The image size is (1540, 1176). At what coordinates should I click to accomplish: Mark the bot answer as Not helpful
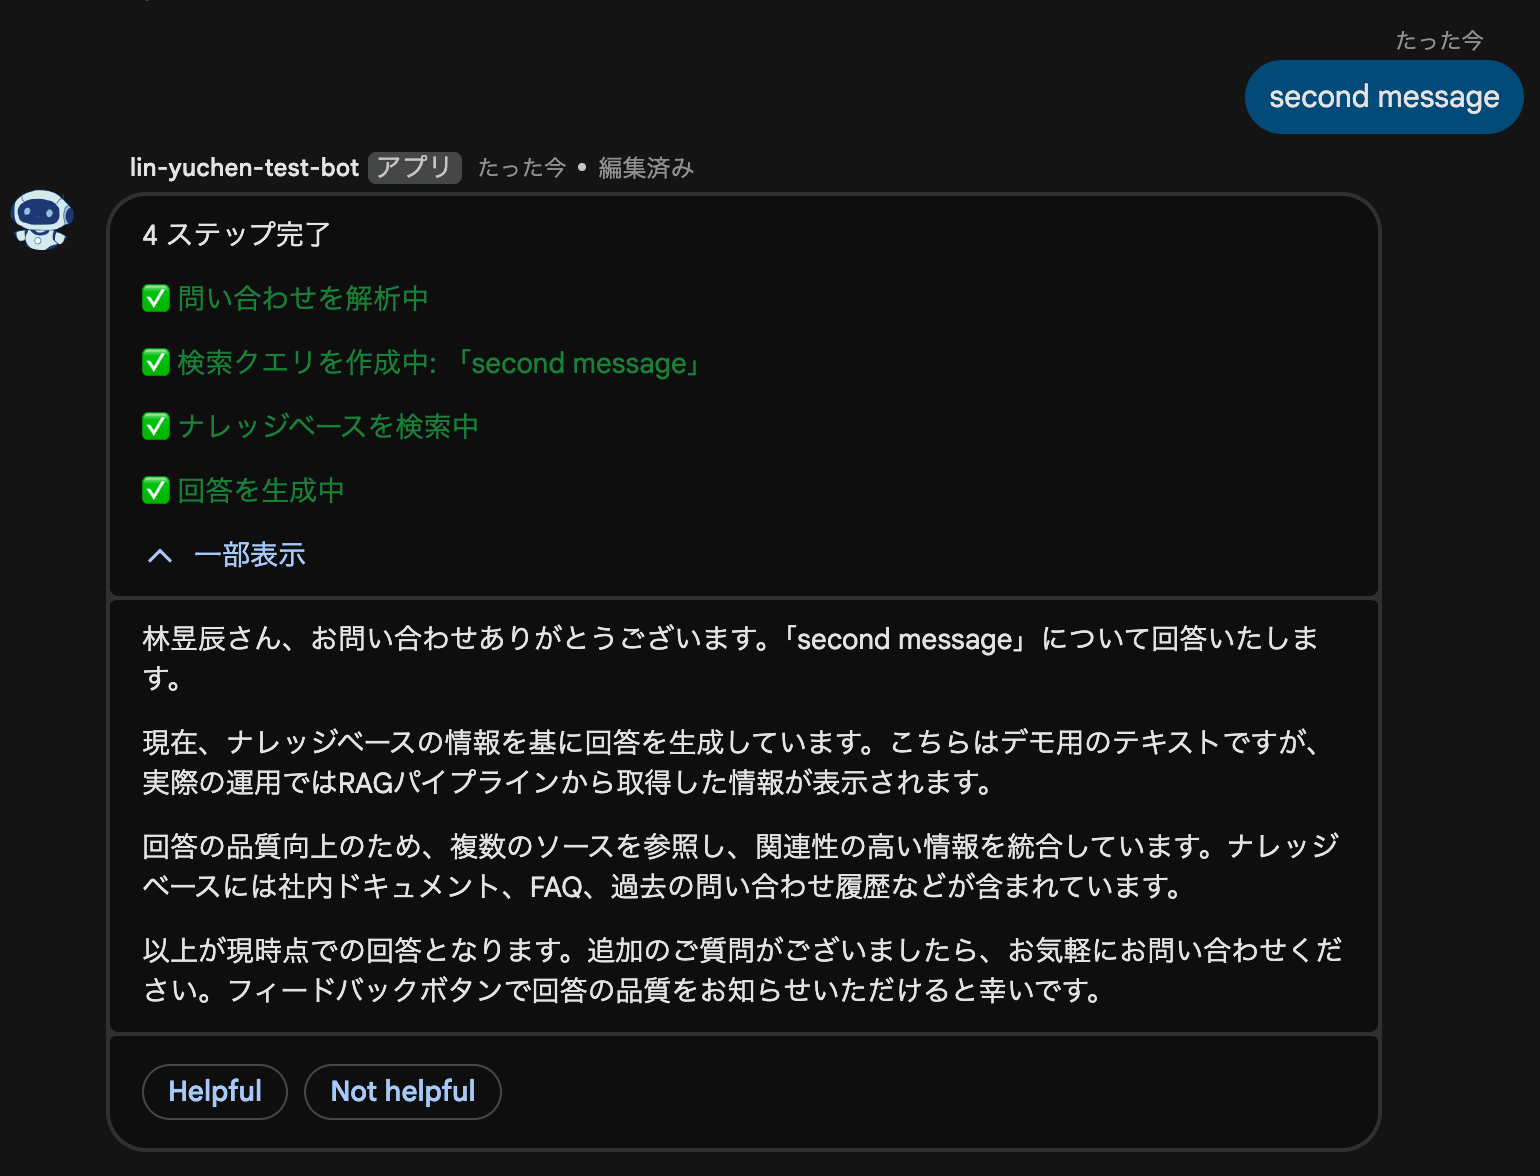click(x=403, y=1091)
